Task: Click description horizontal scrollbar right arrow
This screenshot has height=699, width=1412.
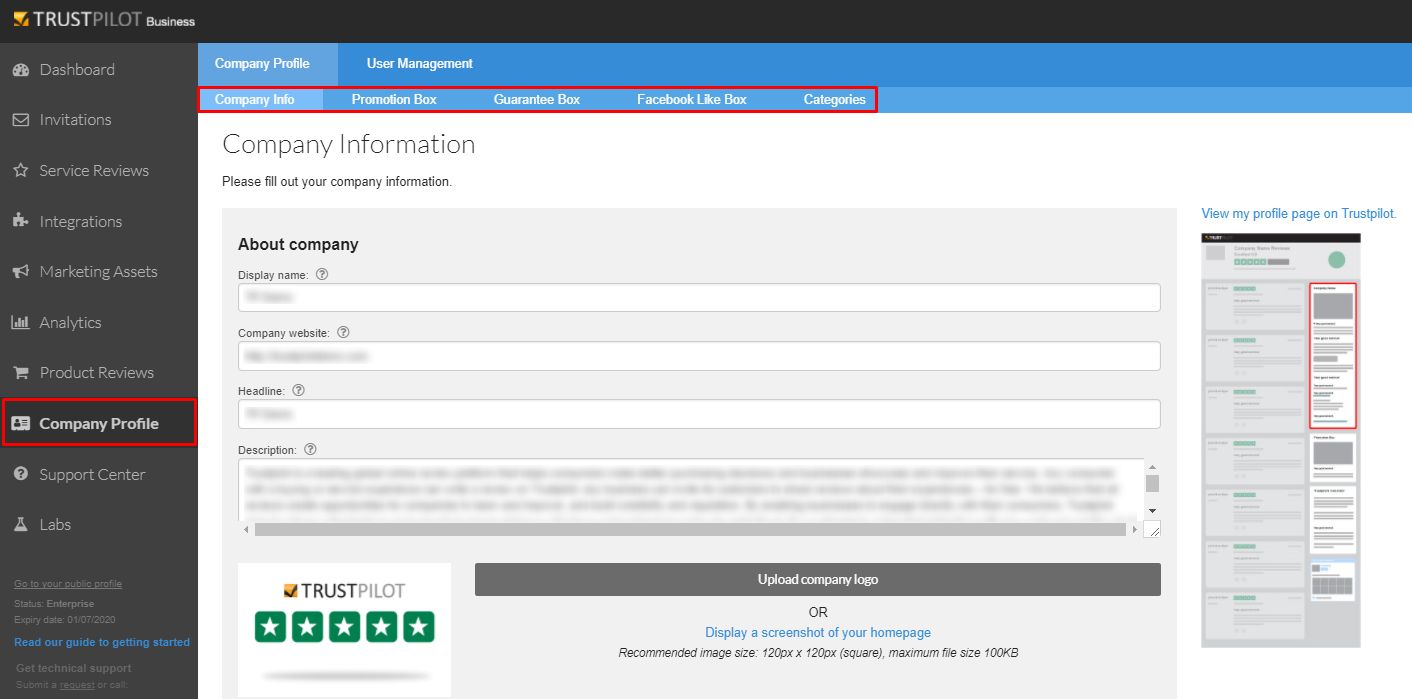Action: (x=1135, y=529)
